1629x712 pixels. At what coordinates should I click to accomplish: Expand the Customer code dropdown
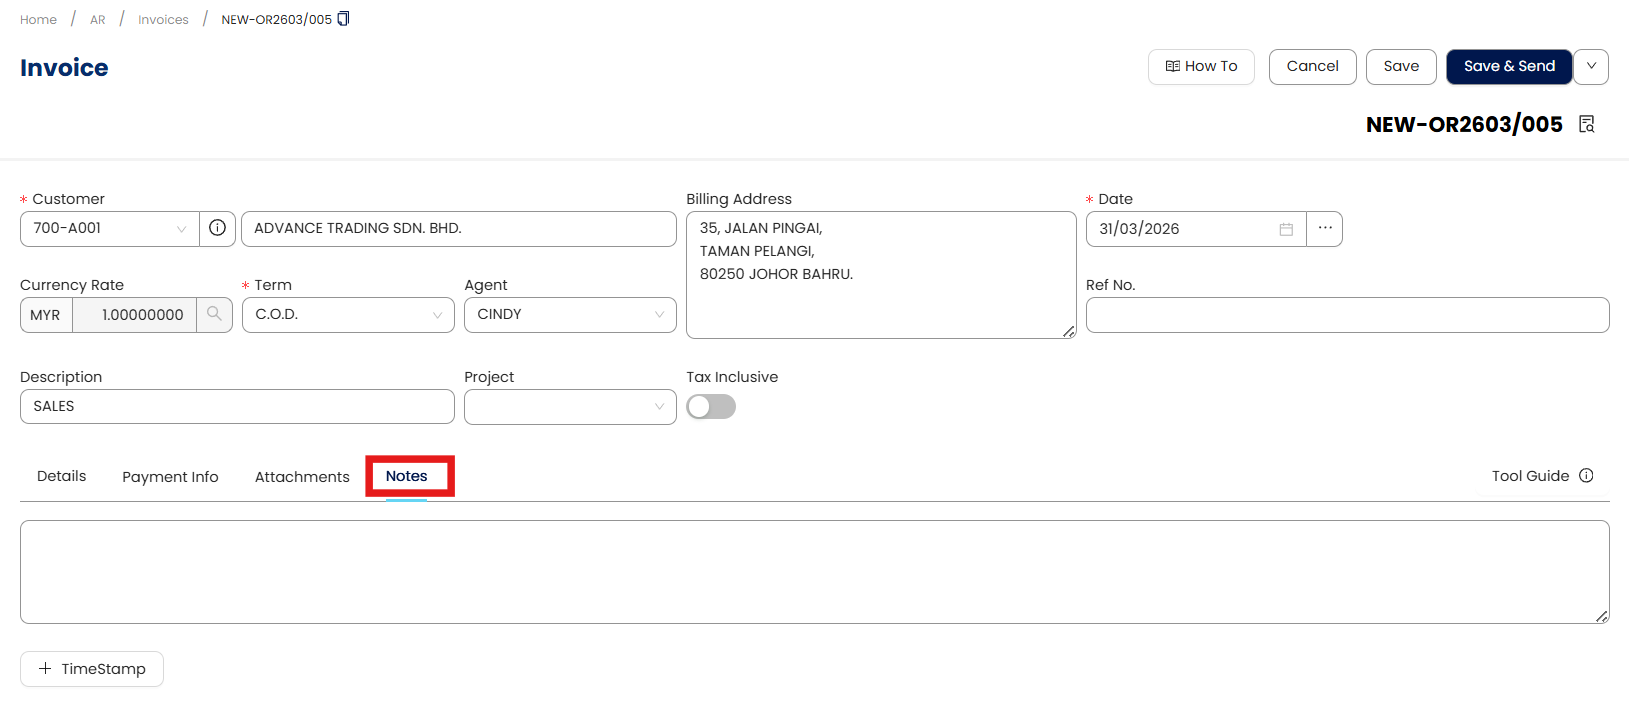click(181, 229)
